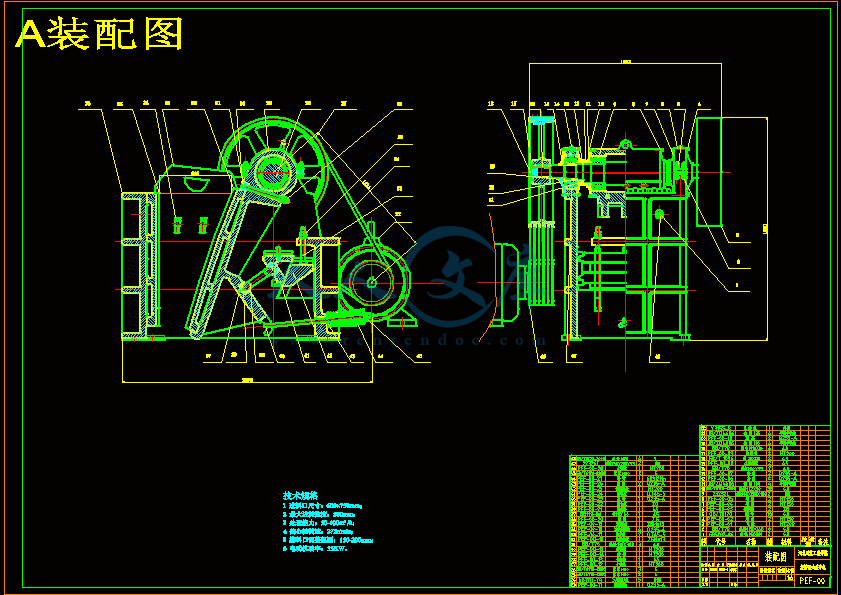Viewport: 841px width, 595px height.
Task: Click the "技术规格" heading
Action: (298, 495)
